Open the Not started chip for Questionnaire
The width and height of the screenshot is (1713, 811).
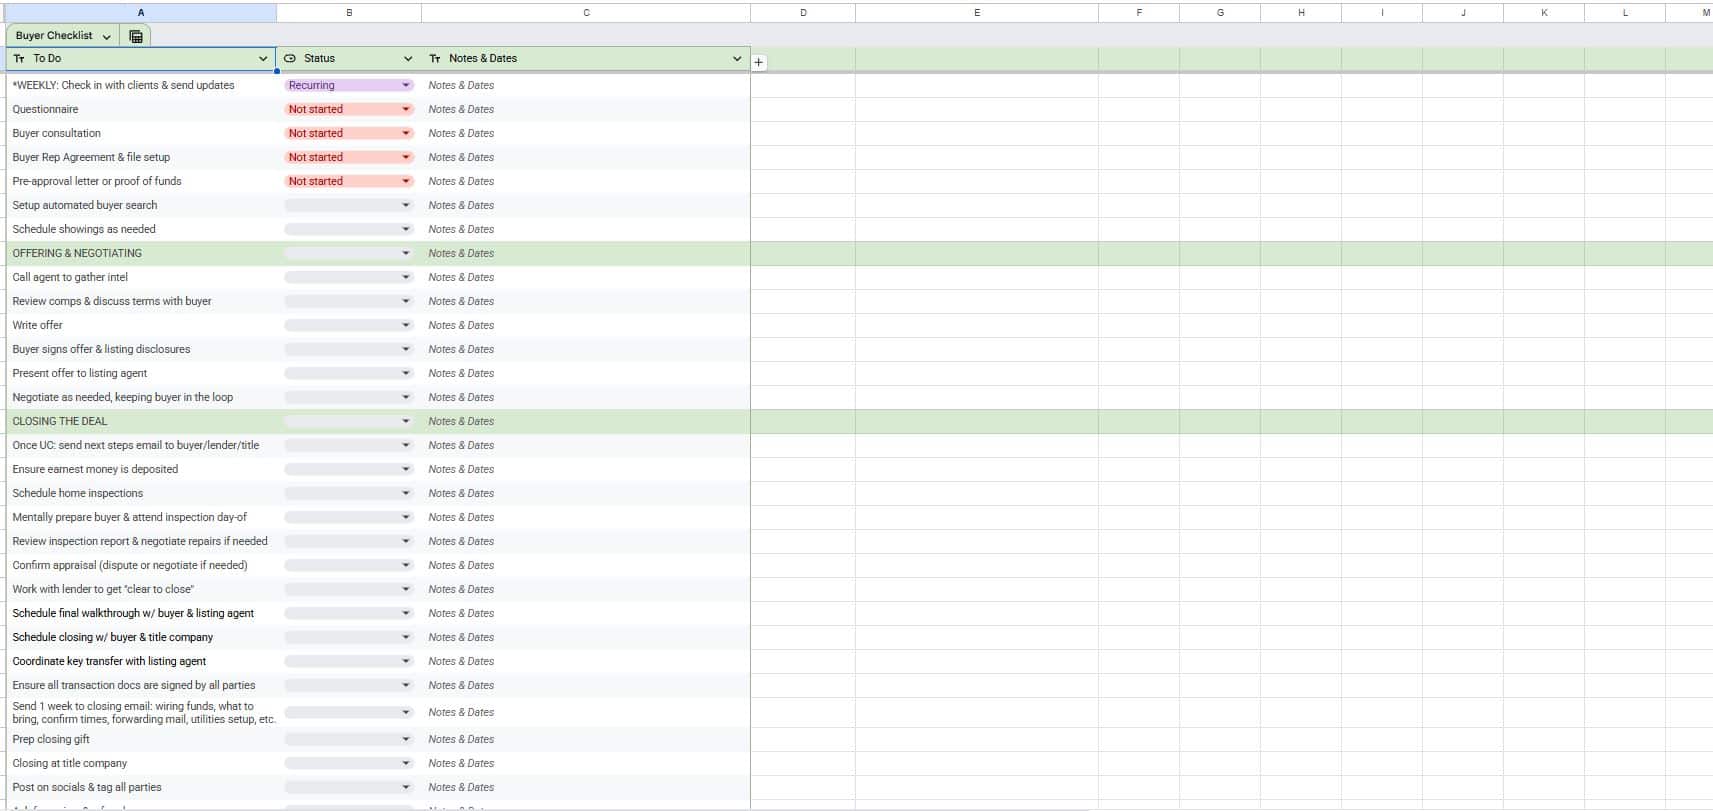pos(406,109)
